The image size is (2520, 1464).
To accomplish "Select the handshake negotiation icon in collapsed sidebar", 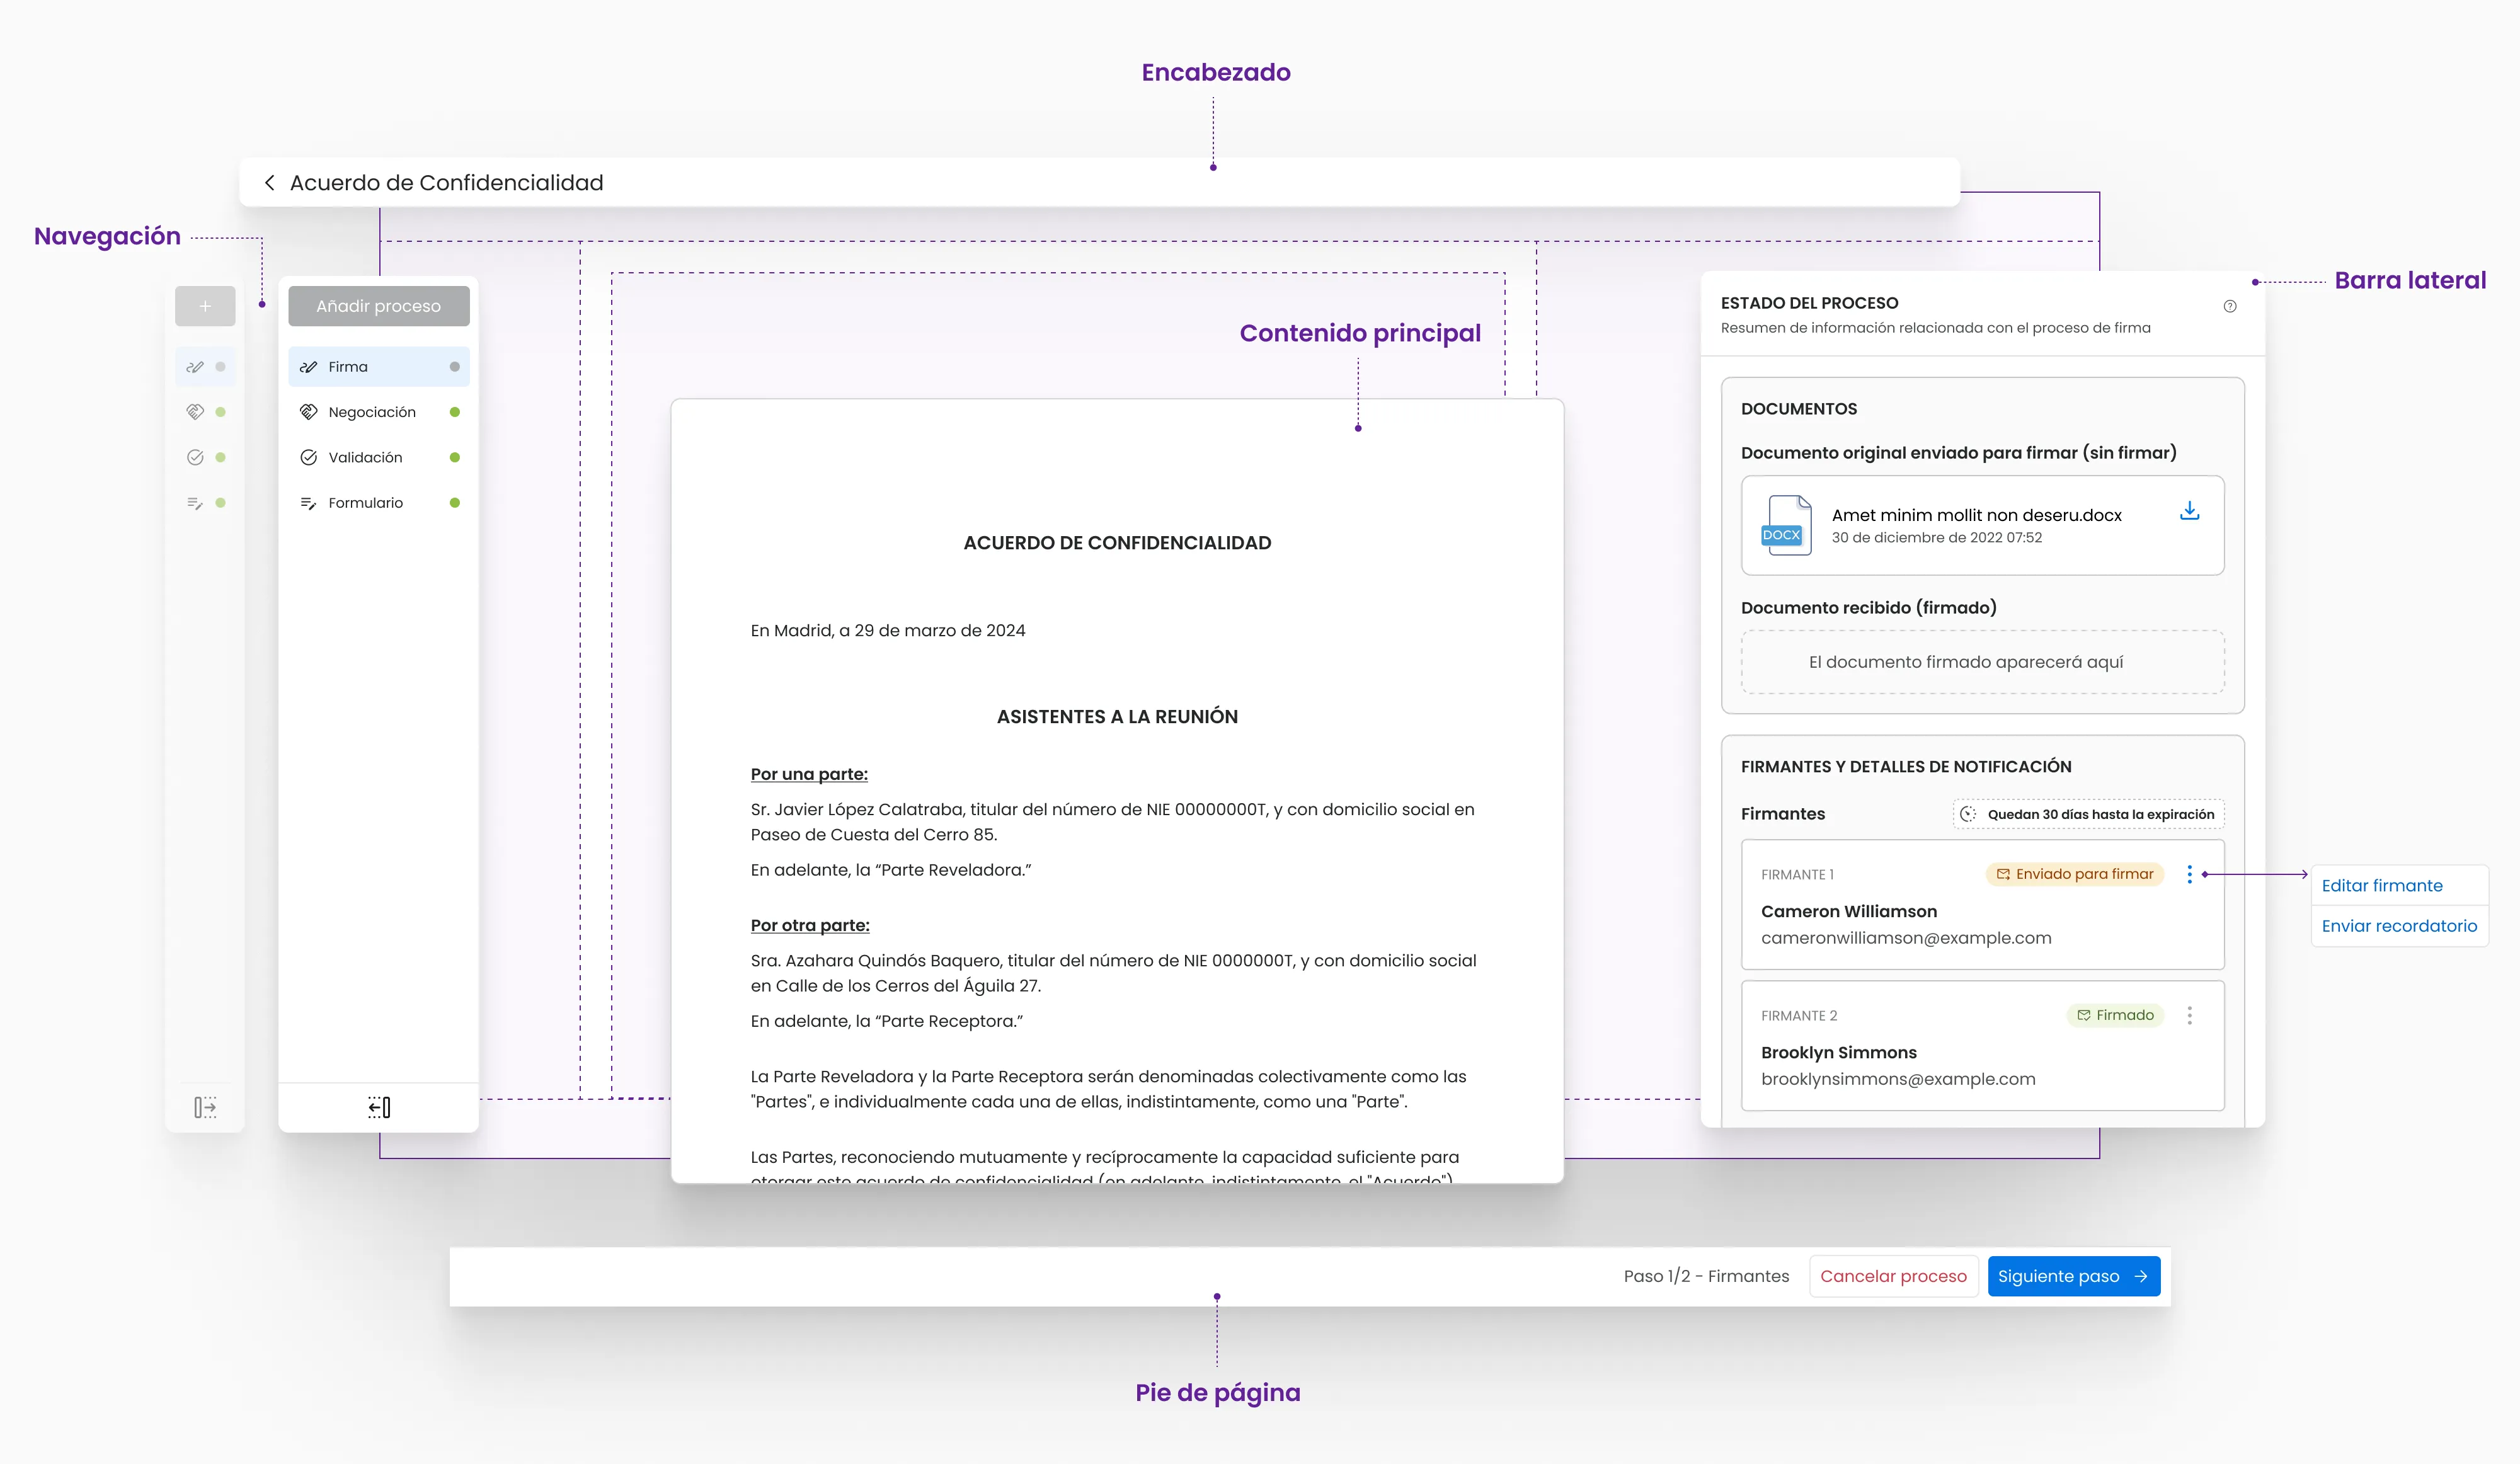I will coord(195,412).
